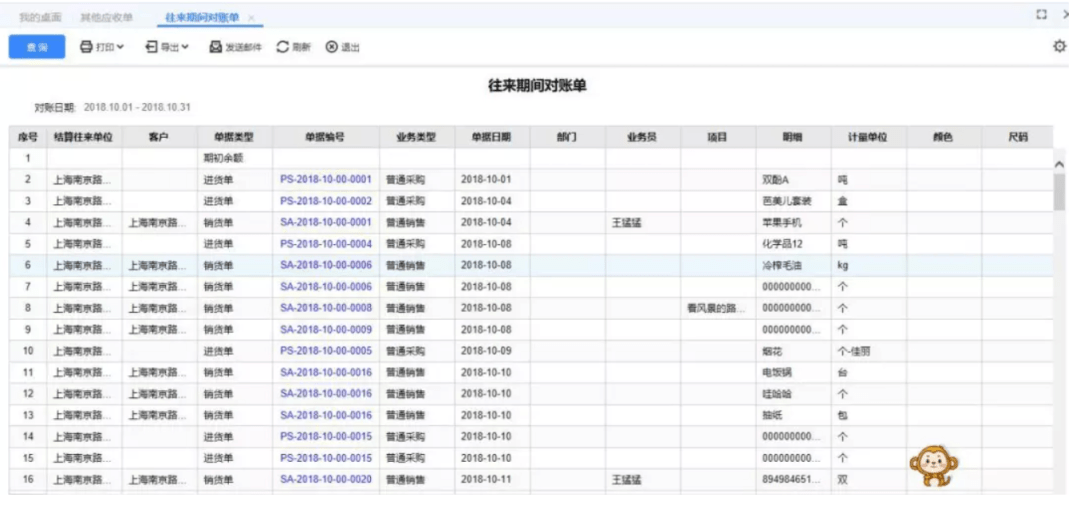This screenshot has width=1080, height=517.
Task: Open document link PS-2018-10-00-0001
Action: pyautogui.click(x=326, y=180)
